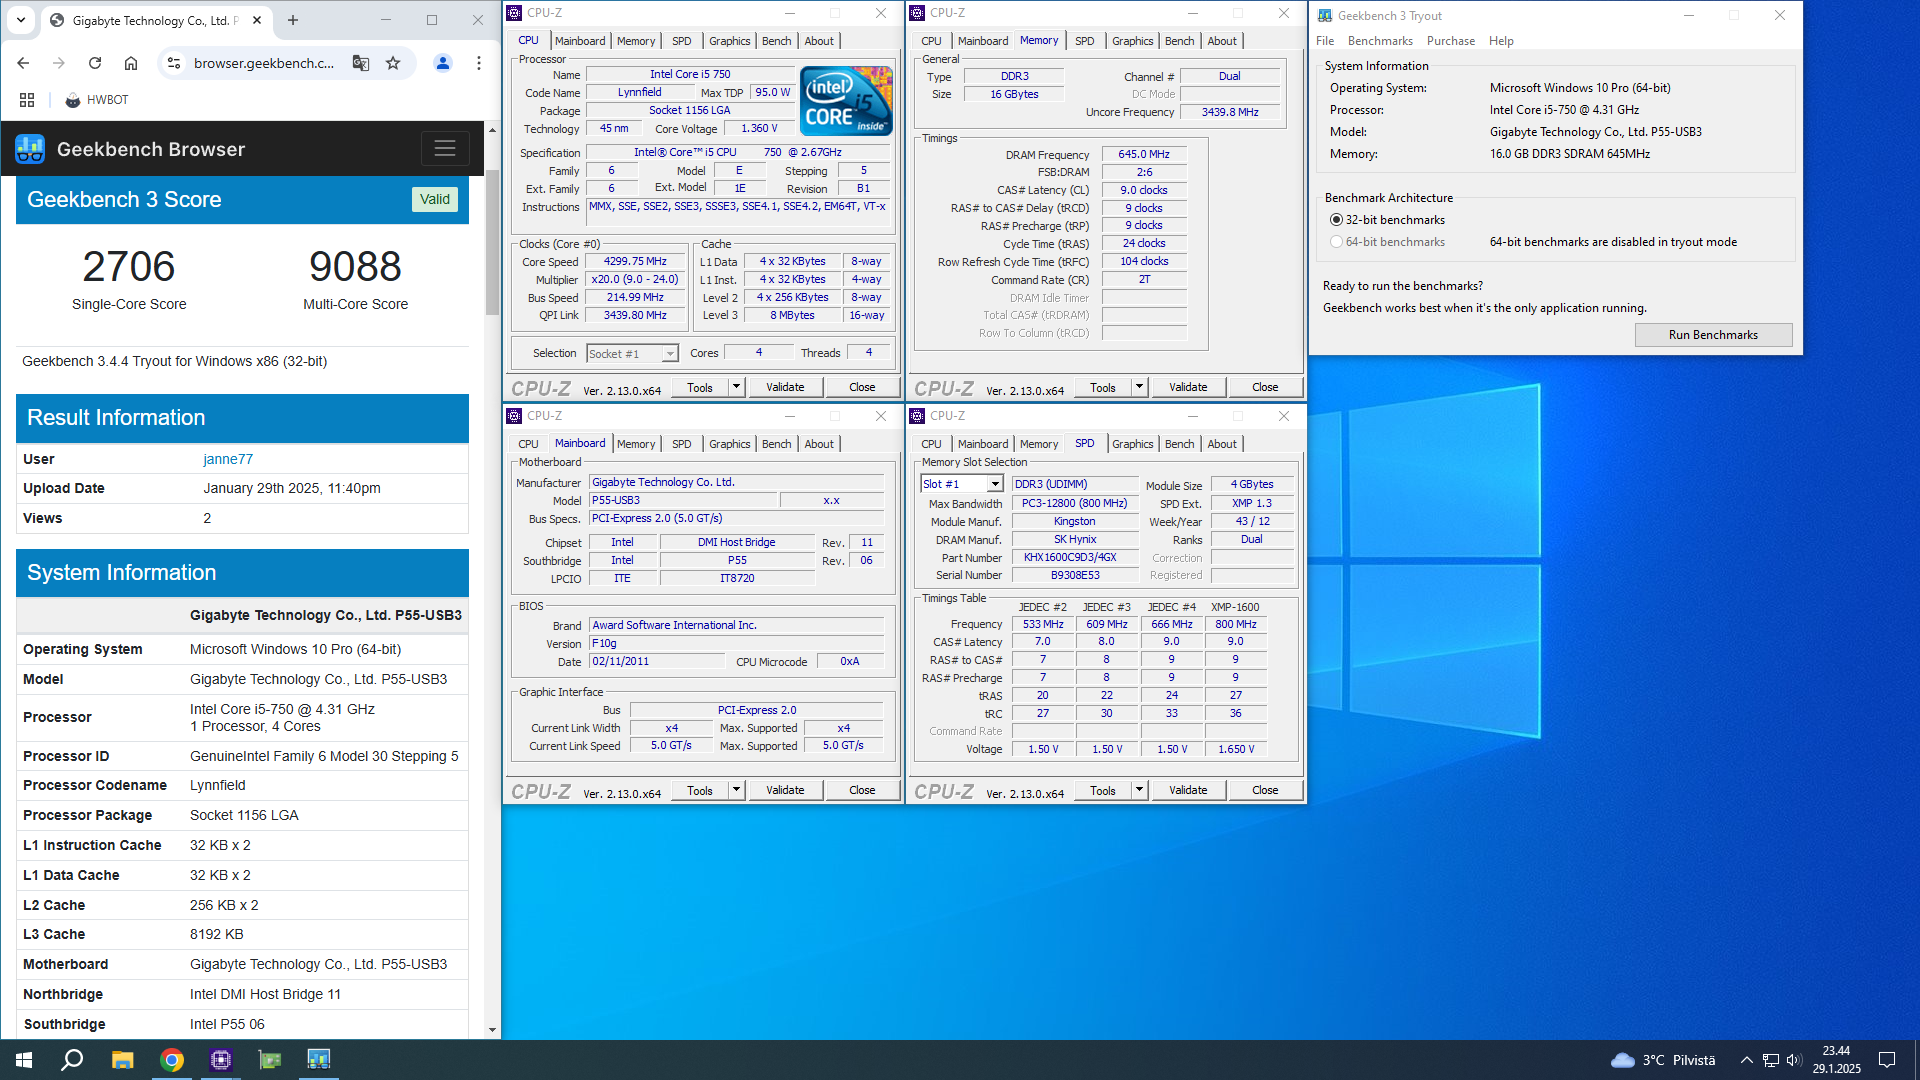This screenshot has width=1920, height=1080.
Task: Open the Help menu in Geekbench 3
Action: click(x=1501, y=41)
